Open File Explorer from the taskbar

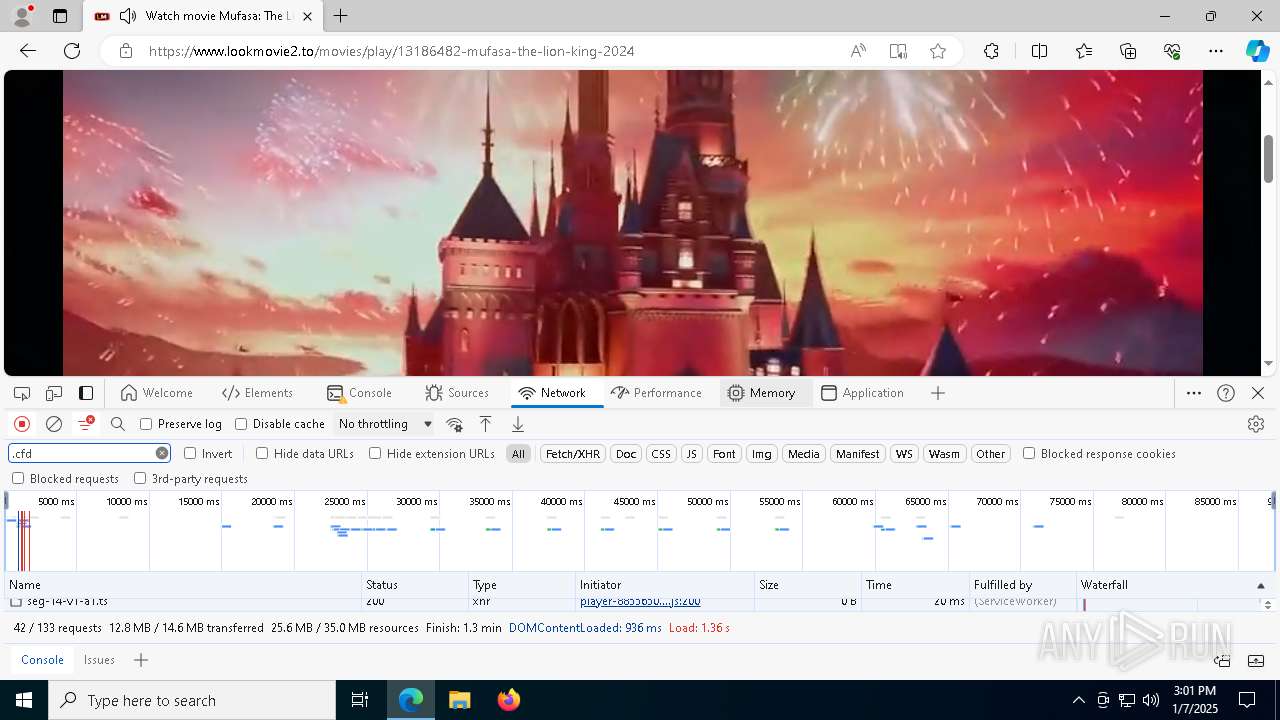click(459, 700)
